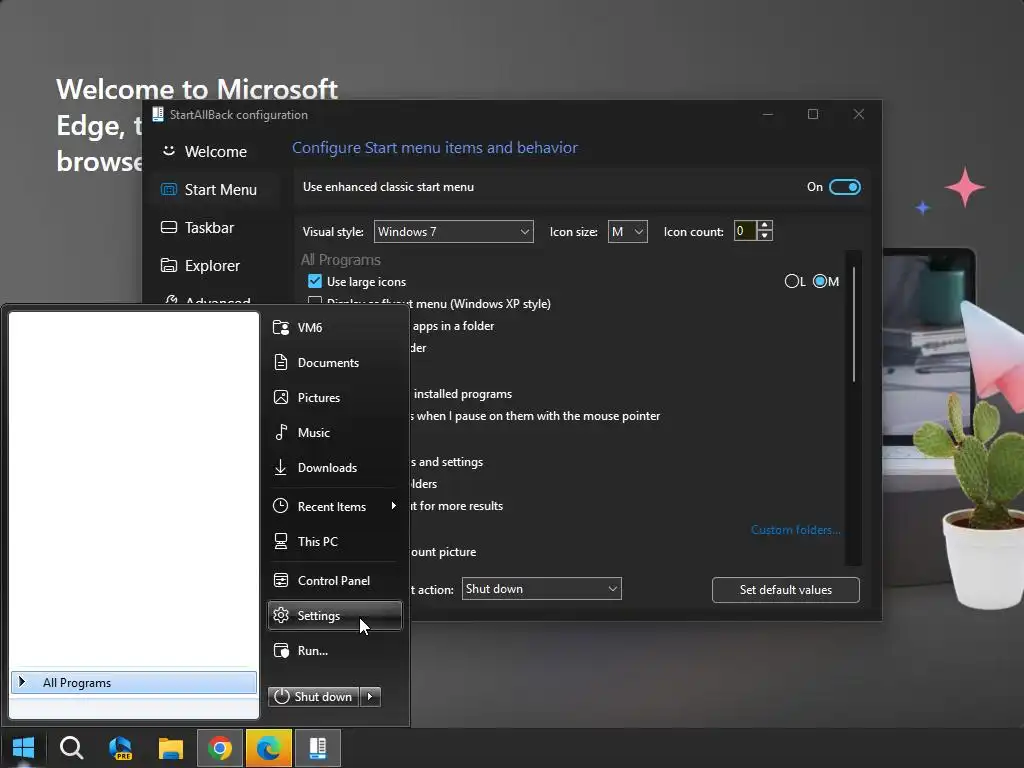Open the Custom folders... link
Image resolution: width=1024 pixels, height=768 pixels.
[x=795, y=530]
